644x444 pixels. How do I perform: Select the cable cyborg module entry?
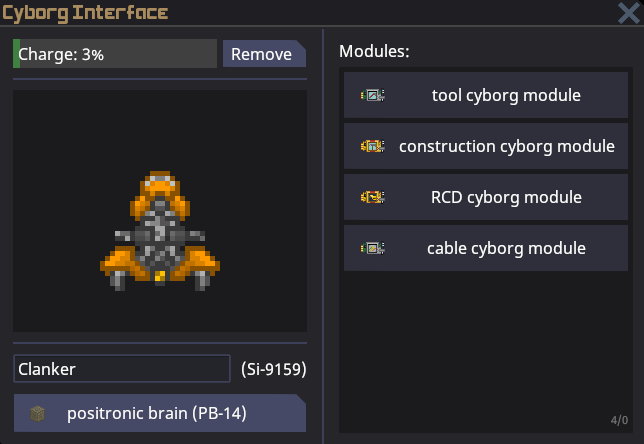(506, 248)
